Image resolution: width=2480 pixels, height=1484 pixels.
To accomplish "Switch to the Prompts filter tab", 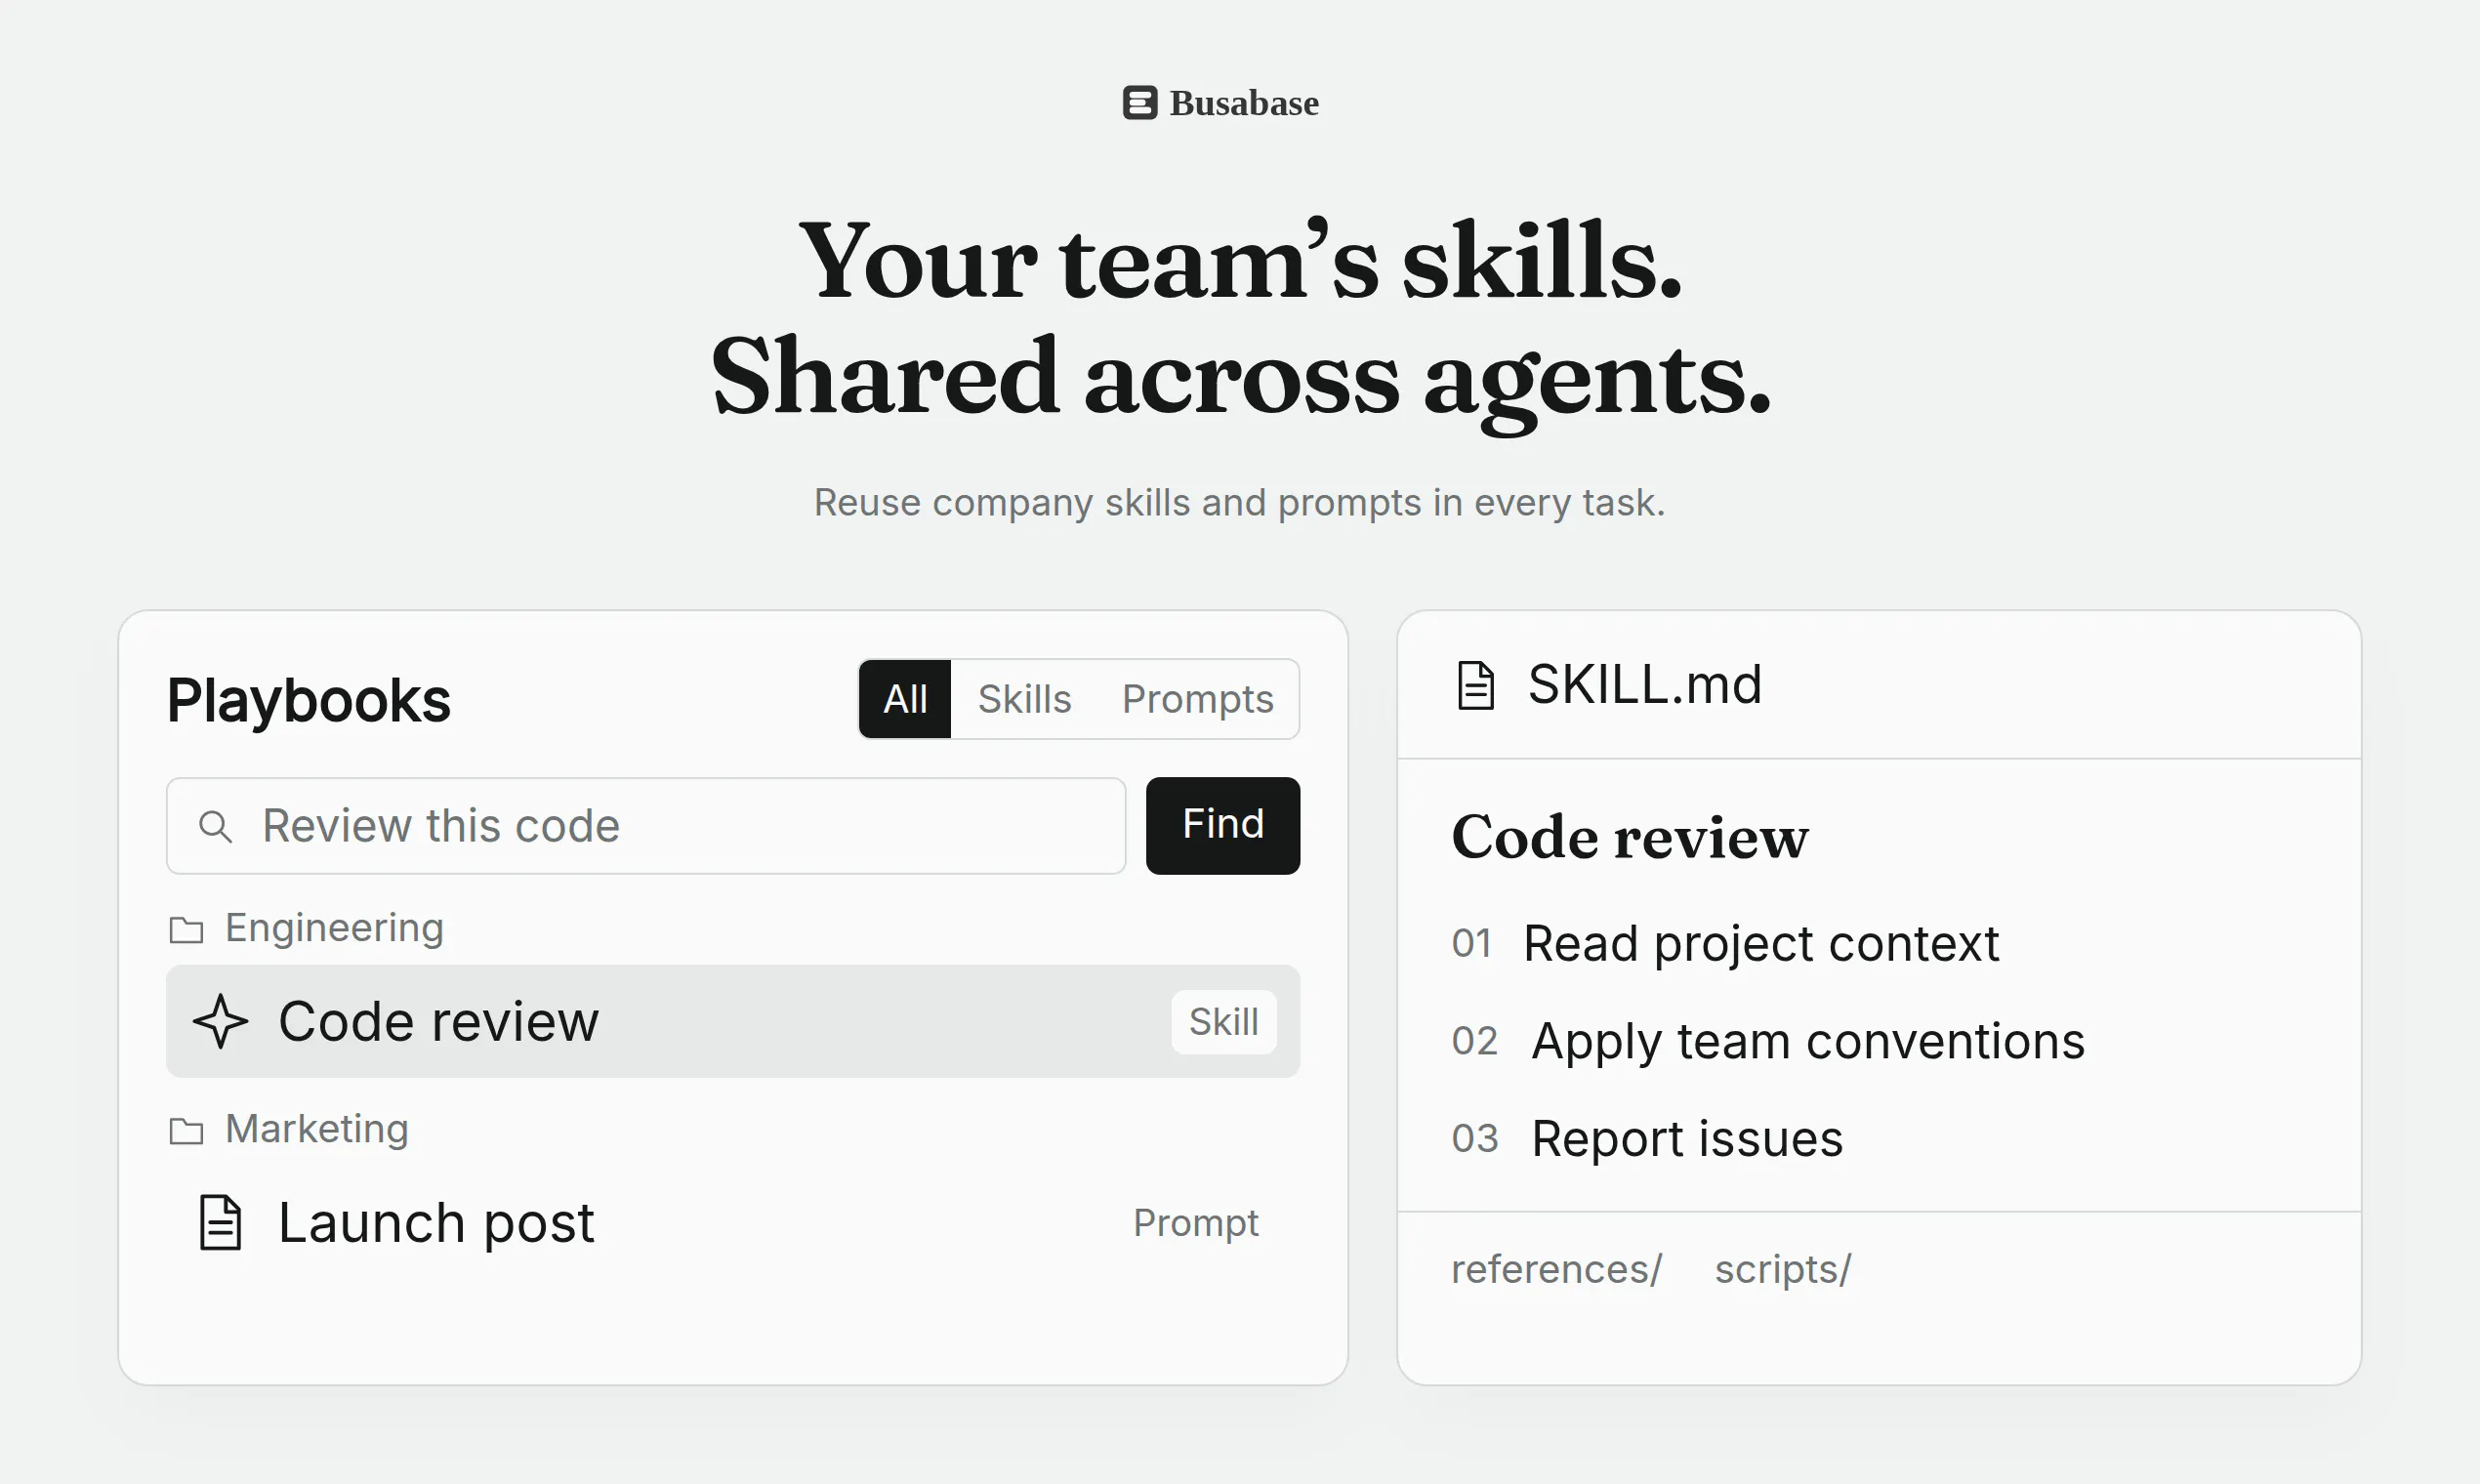I will (x=1197, y=699).
